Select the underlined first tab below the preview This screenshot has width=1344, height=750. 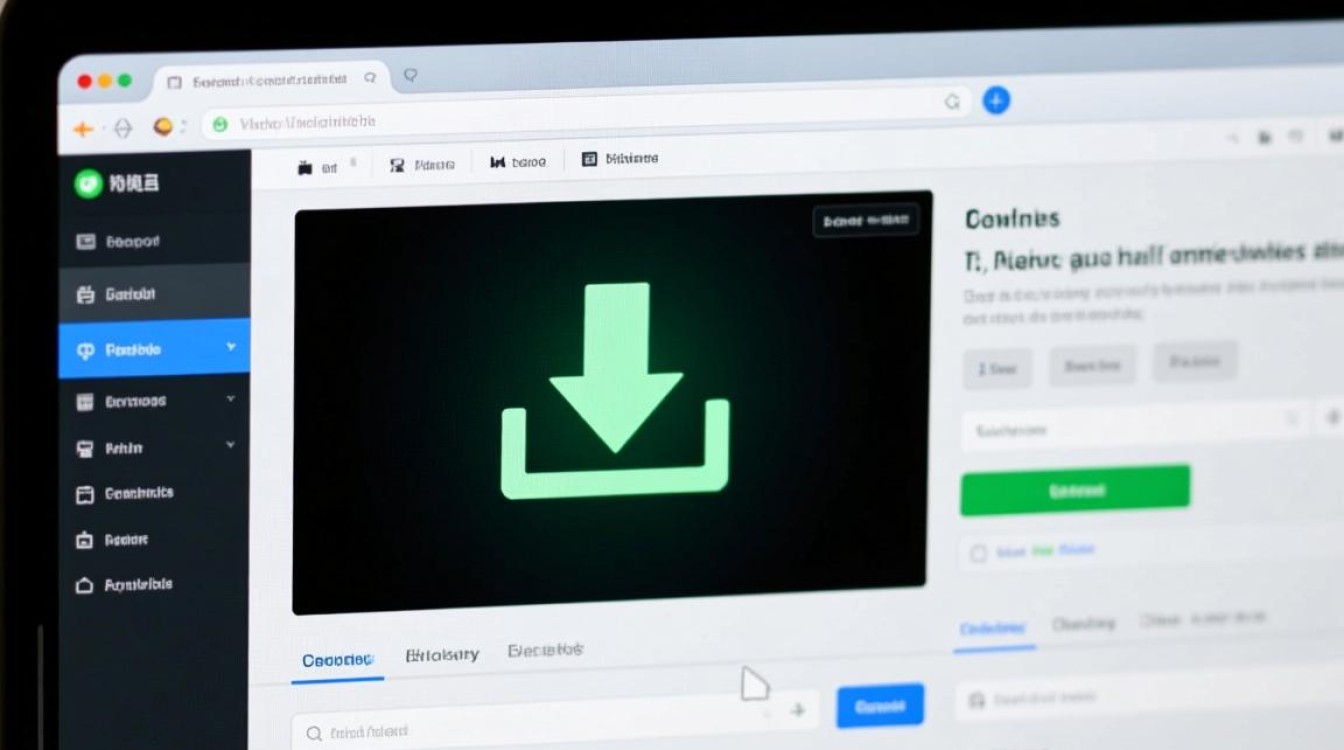click(337, 660)
